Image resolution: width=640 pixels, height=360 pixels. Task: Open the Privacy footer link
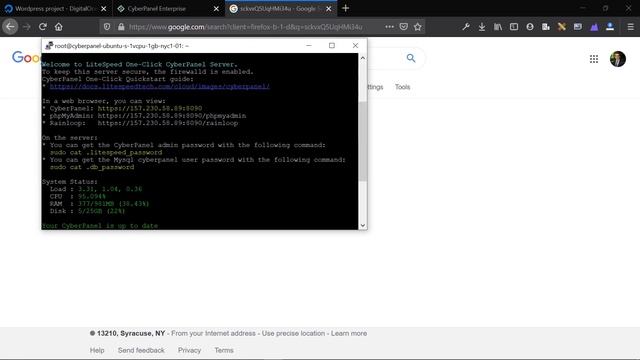[189, 350]
